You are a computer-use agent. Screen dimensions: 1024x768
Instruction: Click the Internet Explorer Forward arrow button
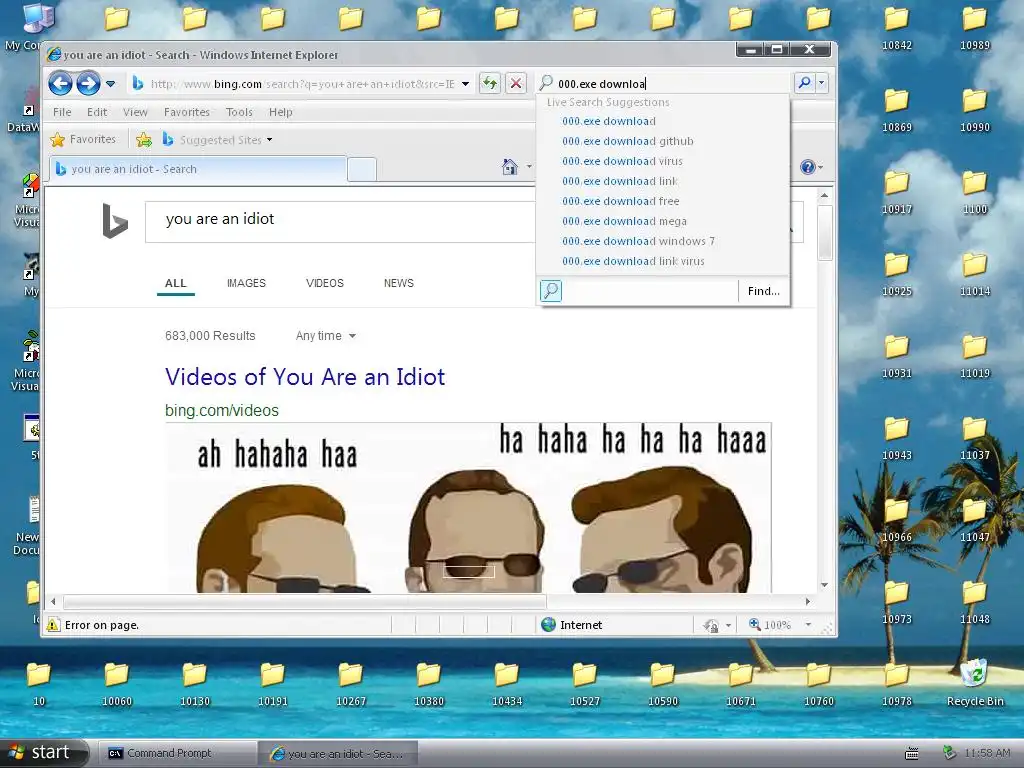(x=88, y=83)
